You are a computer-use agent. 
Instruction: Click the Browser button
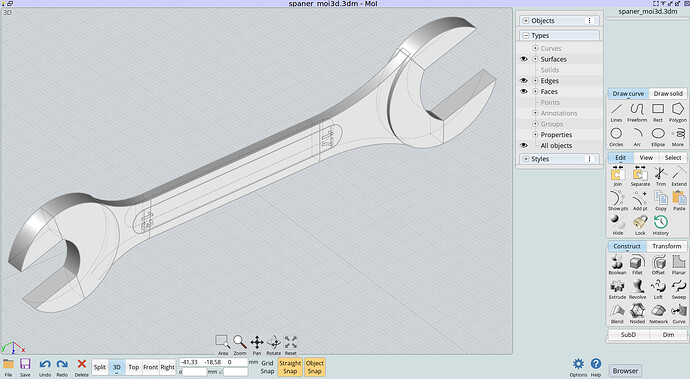(625, 371)
